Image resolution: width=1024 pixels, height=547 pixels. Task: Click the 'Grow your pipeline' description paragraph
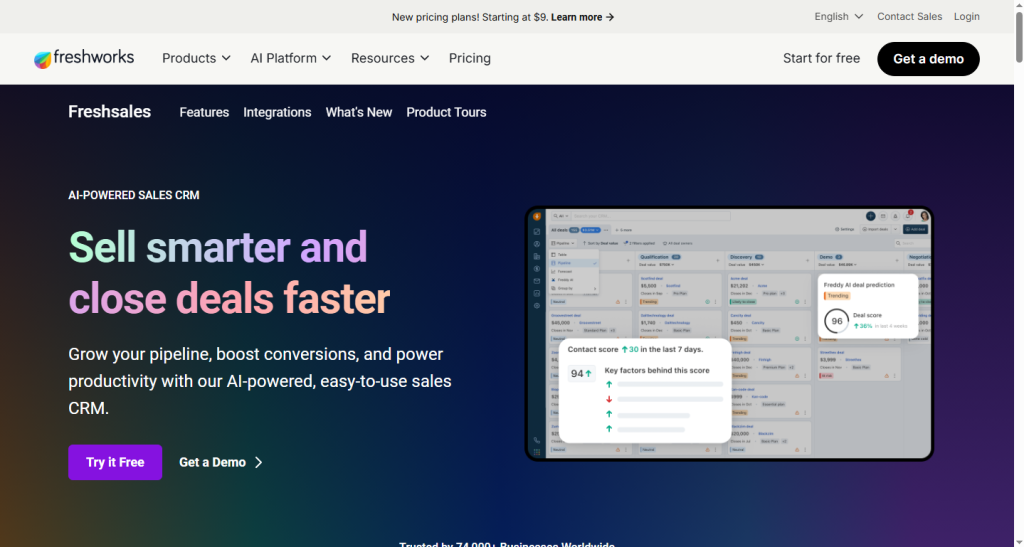point(260,381)
